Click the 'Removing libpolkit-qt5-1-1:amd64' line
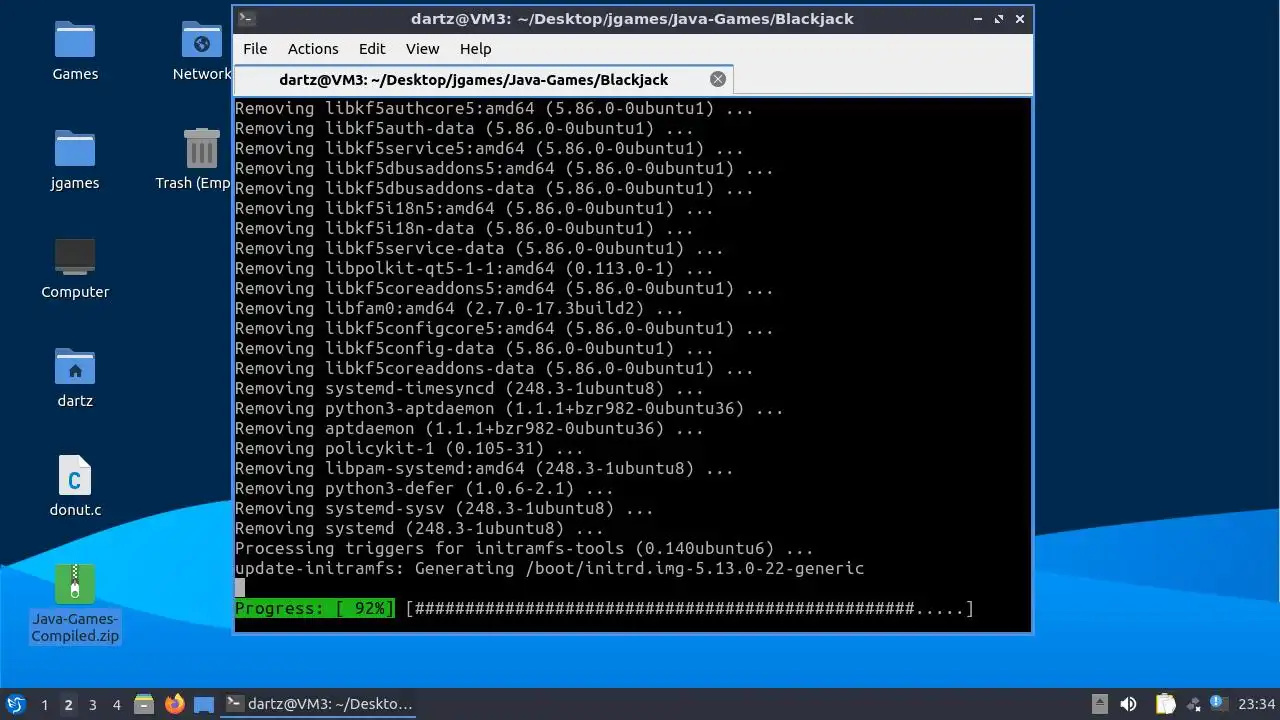Image resolution: width=1280 pixels, height=720 pixels. [x=474, y=268]
